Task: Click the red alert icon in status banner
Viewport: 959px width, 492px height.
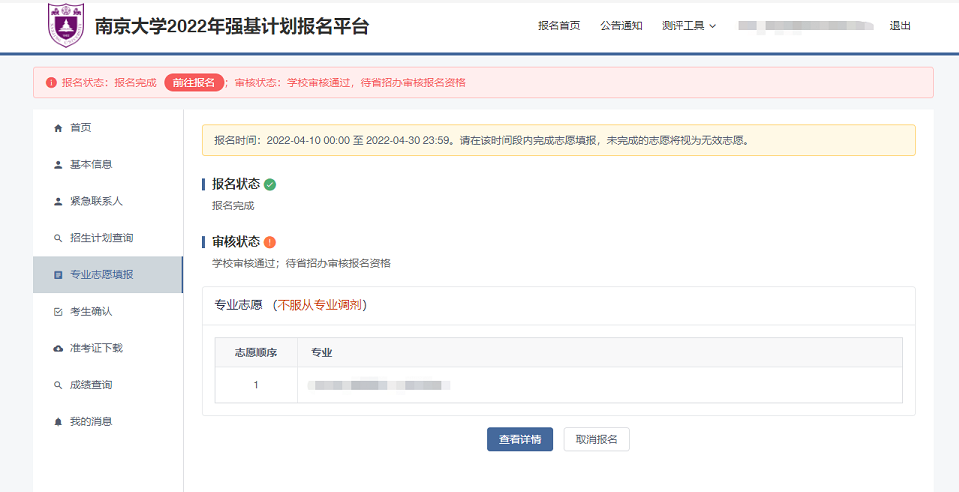Action: (51, 83)
